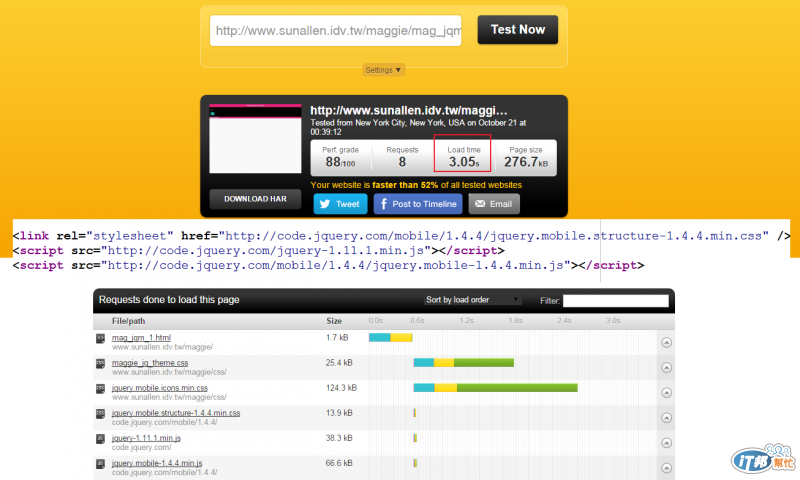Open jquery.mobile.icons.min.css file link
This screenshot has width=800, height=480.
160,388
